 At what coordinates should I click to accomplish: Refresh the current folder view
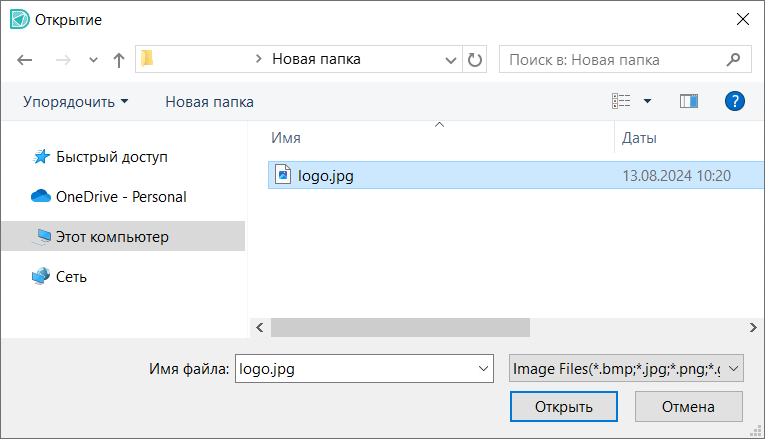click(475, 60)
